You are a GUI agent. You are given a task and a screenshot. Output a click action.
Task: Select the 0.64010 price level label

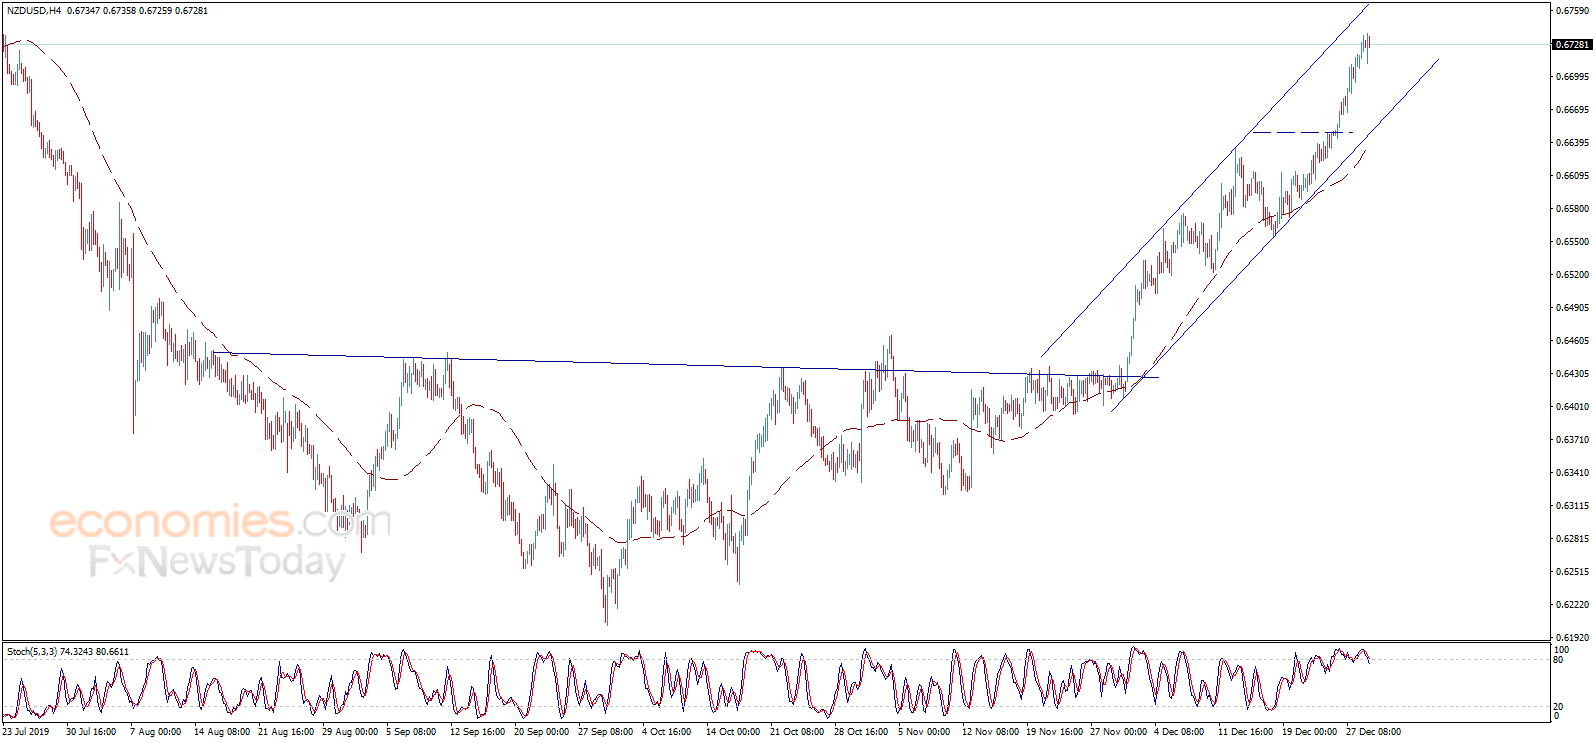click(x=1573, y=407)
